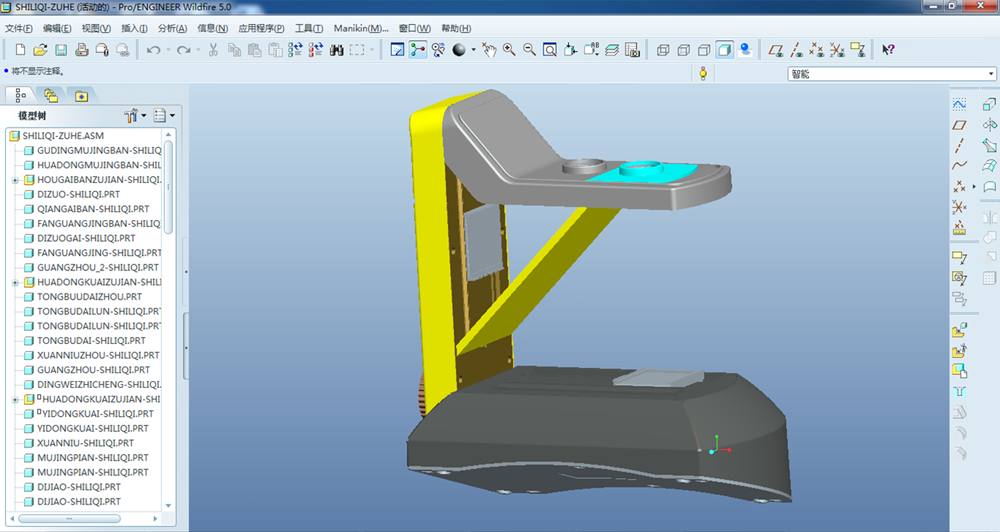Expand the HOUGAIBANZUJIAN-SHILIQI tree node

click(15, 180)
